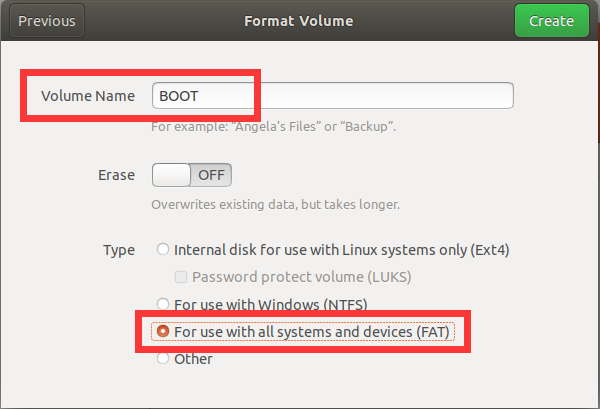Select the Ext4 radio button circle
Image resolution: width=600 pixels, height=409 pixels.
[x=163, y=249]
